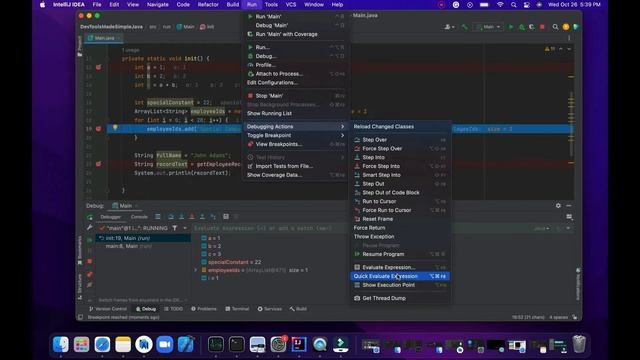Viewport: 640px width, 360px height.
Task: Switch to the Console tab
Action: [x=139, y=217]
